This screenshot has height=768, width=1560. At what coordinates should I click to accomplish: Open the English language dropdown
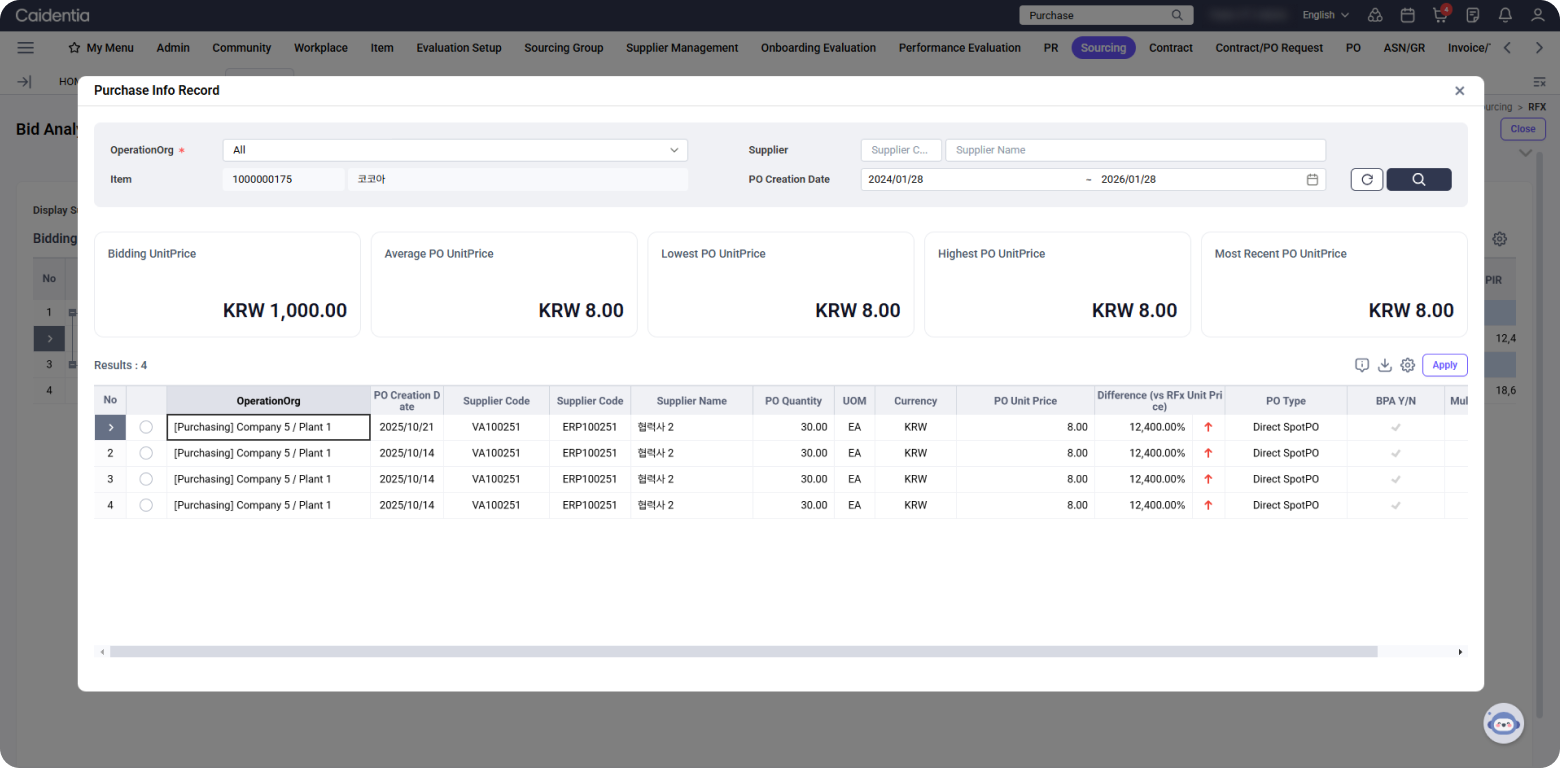pyautogui.click(x=1325, y=15)
